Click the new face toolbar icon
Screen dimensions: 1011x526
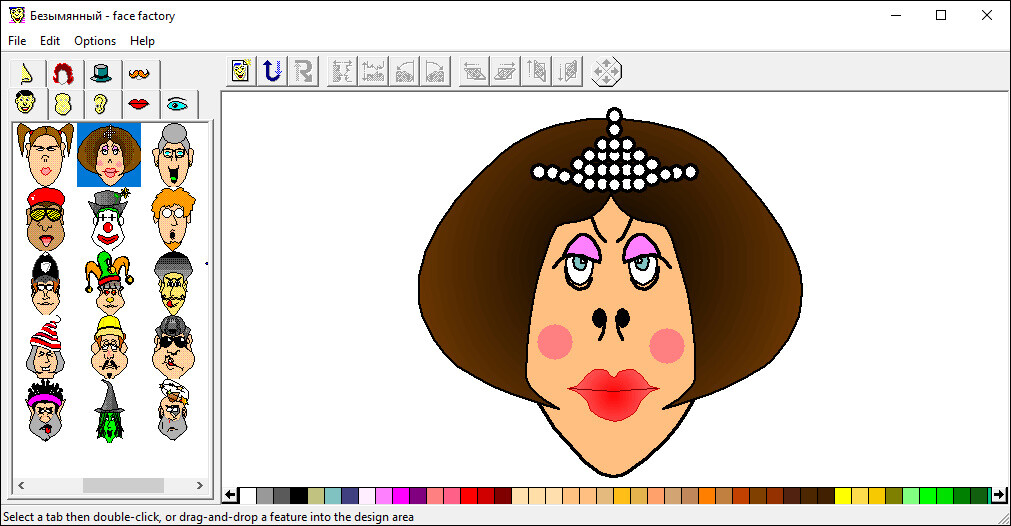[240, 71]
